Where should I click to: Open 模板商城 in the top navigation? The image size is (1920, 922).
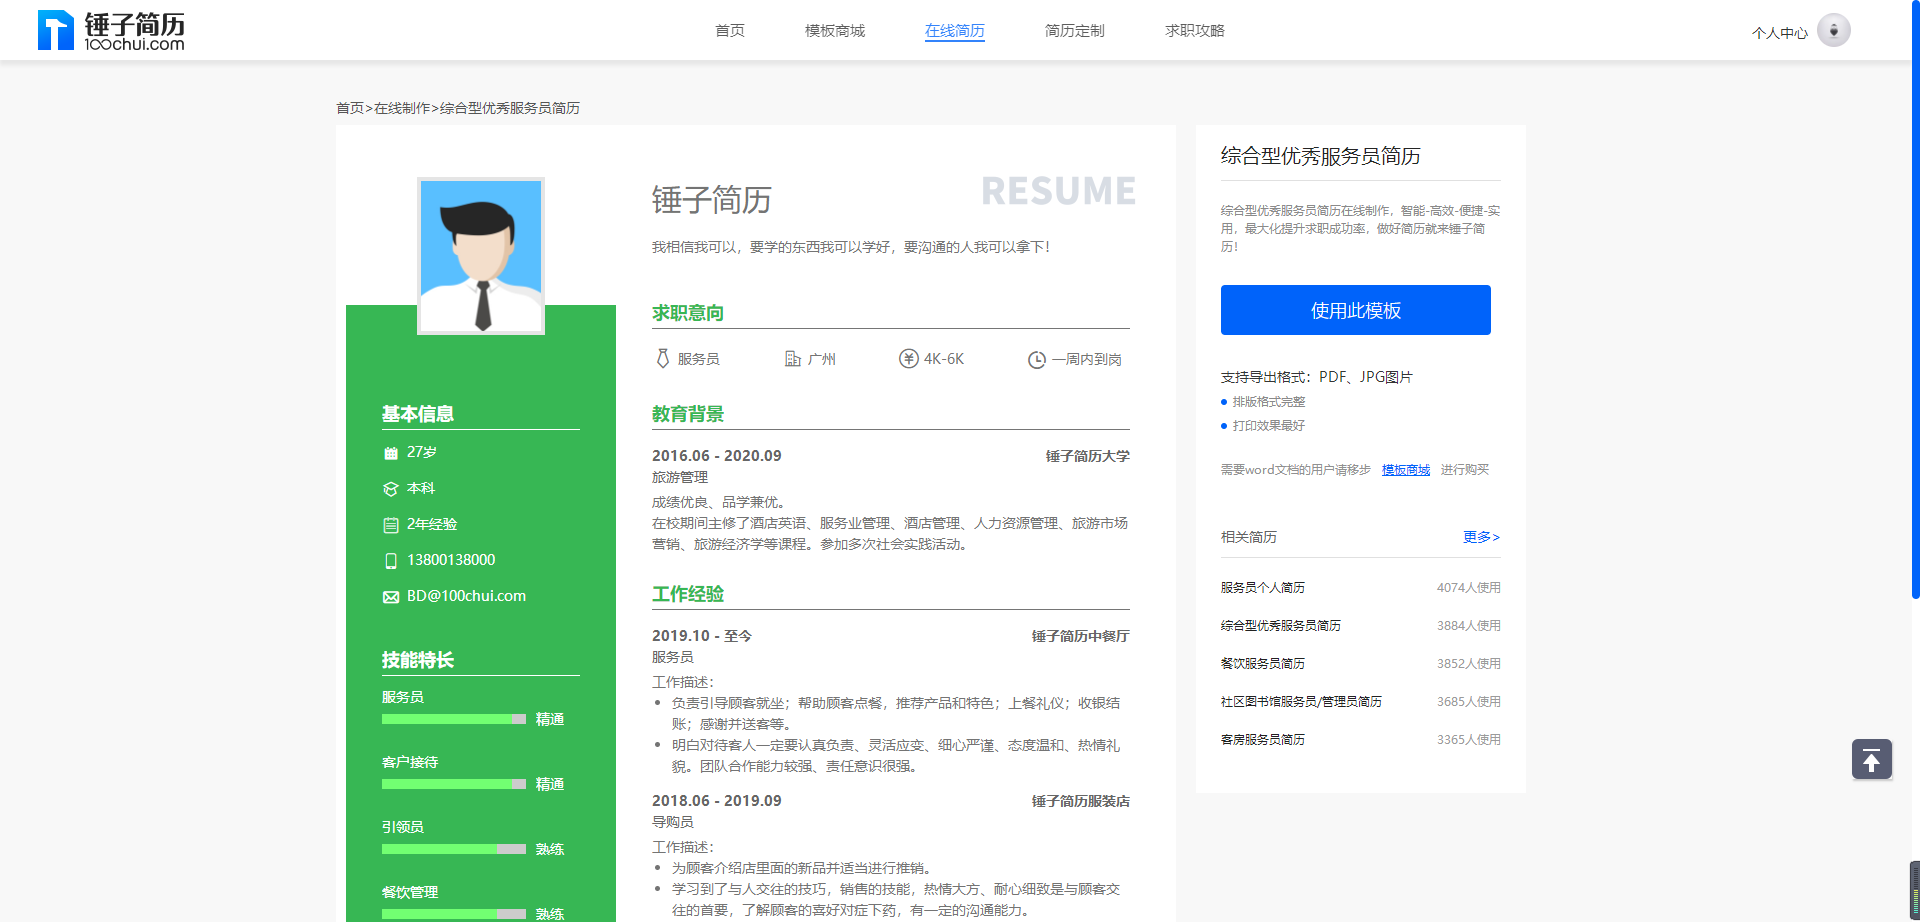point(835,31)
